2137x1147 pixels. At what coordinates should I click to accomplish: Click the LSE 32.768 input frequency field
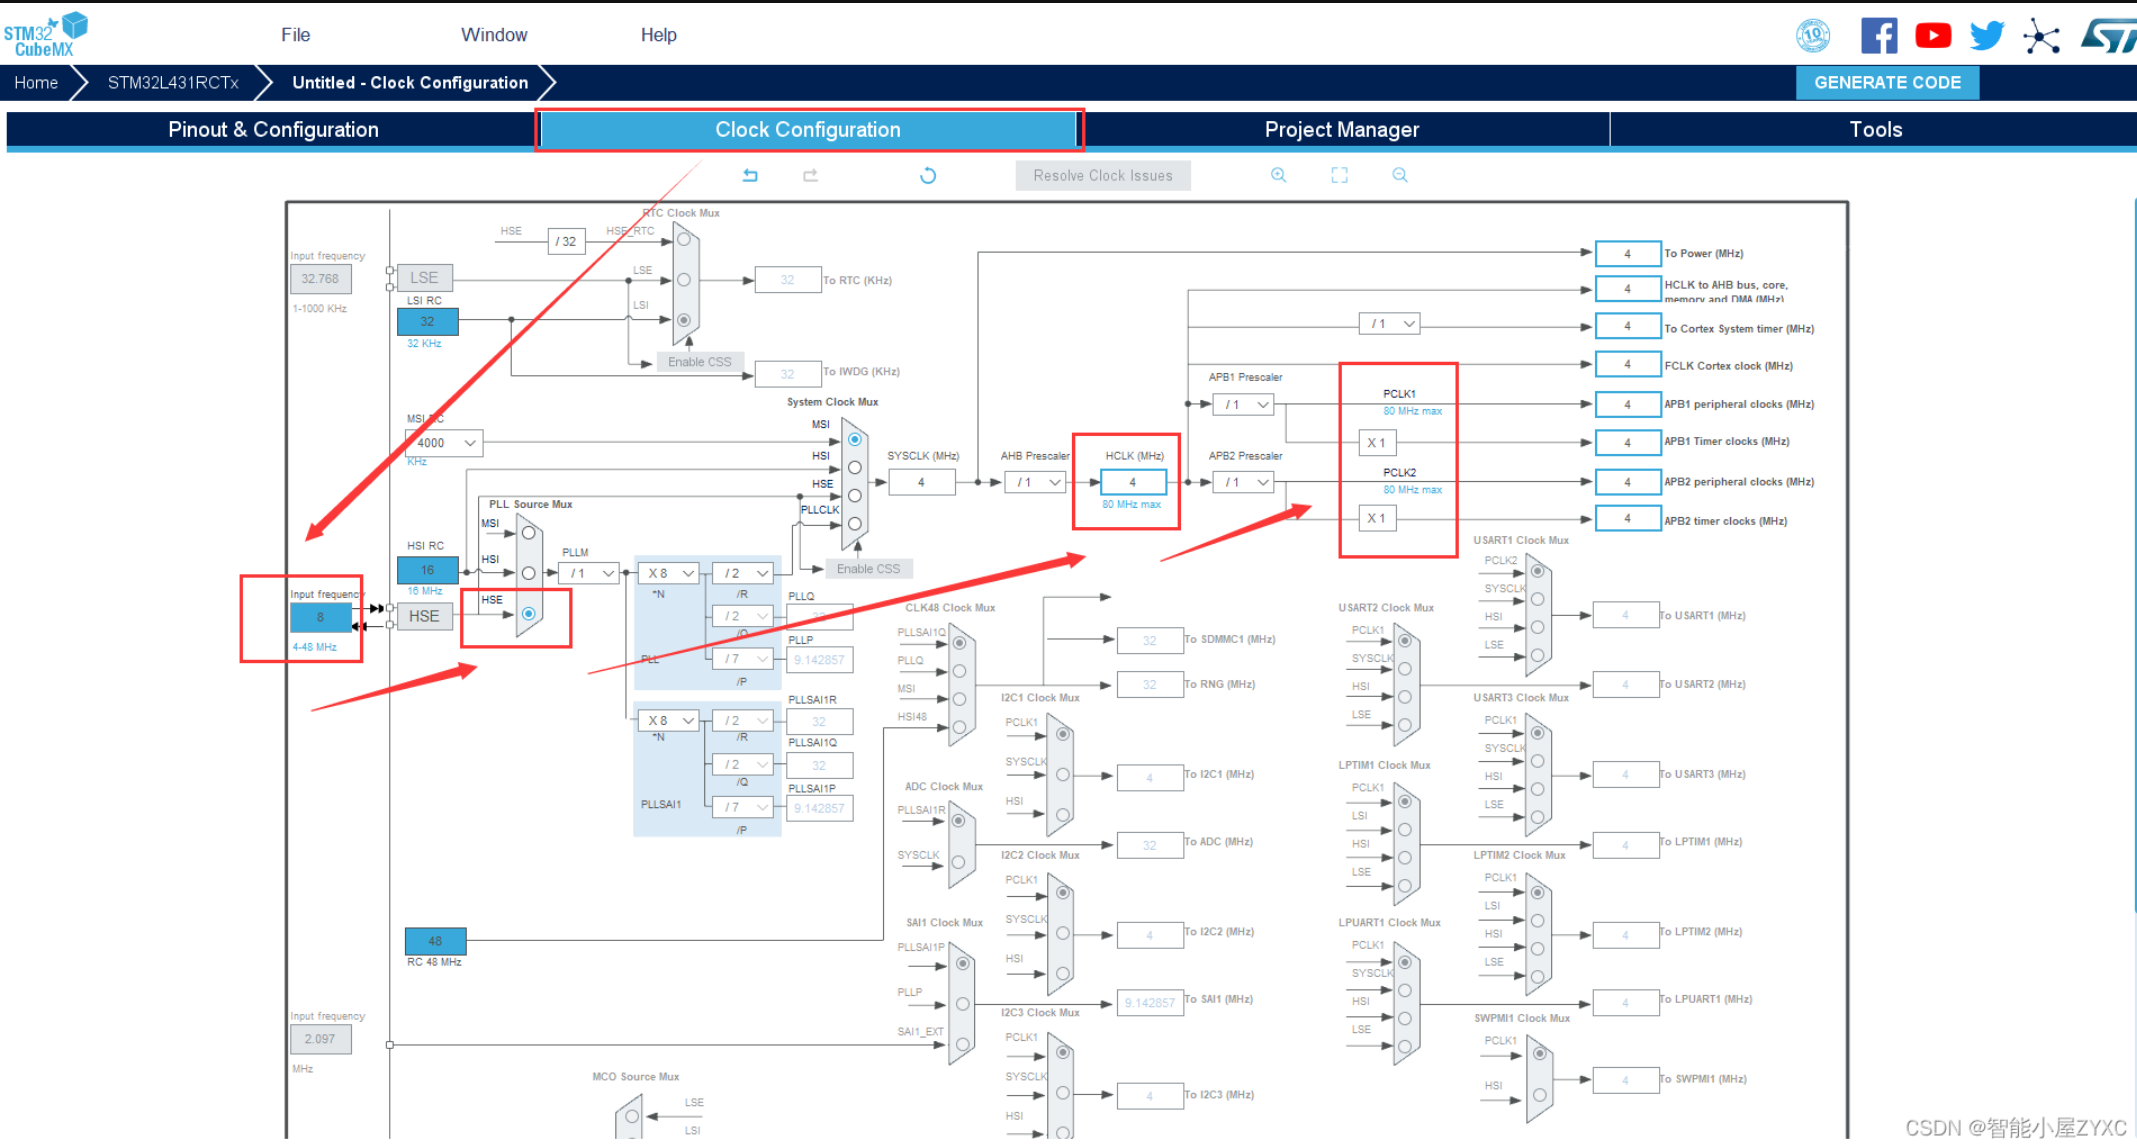tap(320, 278)
